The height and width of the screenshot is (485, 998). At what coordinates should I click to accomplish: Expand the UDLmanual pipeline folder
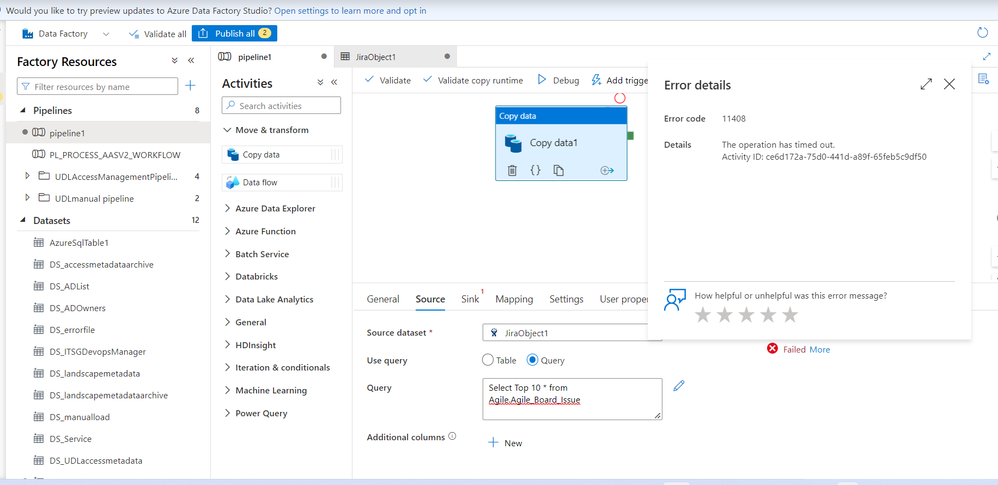click(x=27, y=198)
